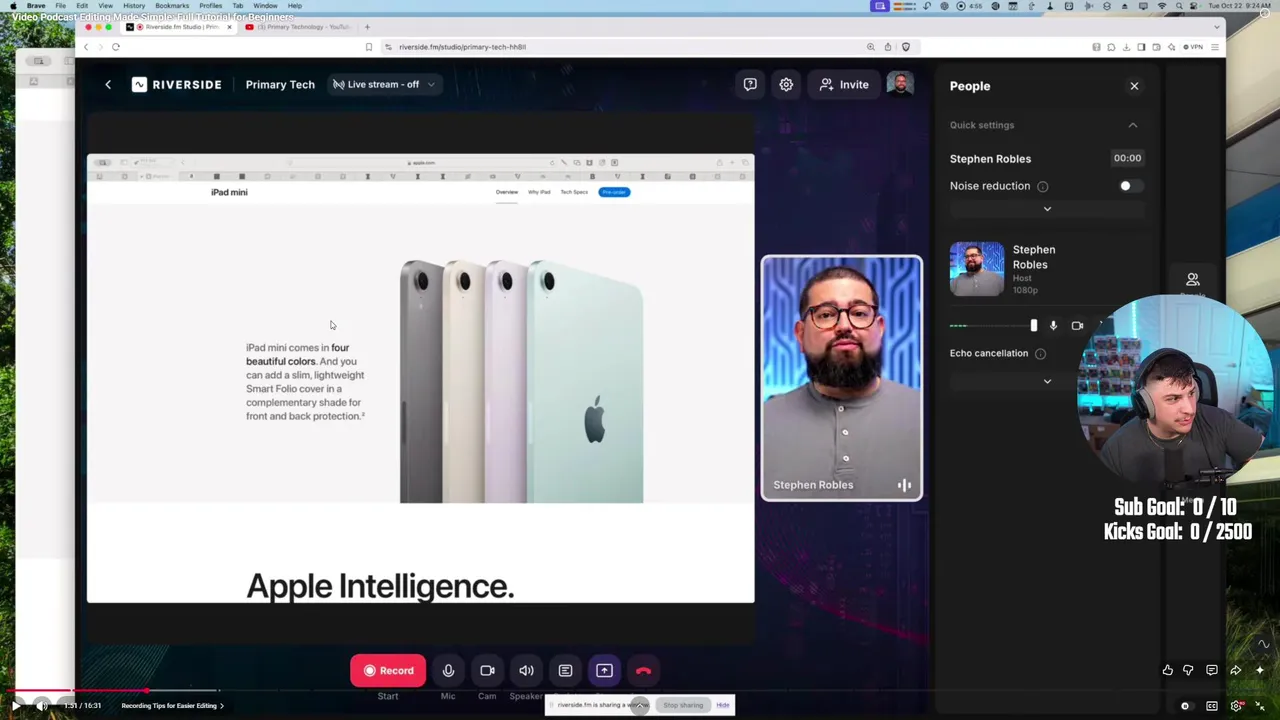Open YouTube player settings gear
Image resolution: width=1280 pixels, height=720 pixels.
pyautogui.click(x=1237, y=706)
